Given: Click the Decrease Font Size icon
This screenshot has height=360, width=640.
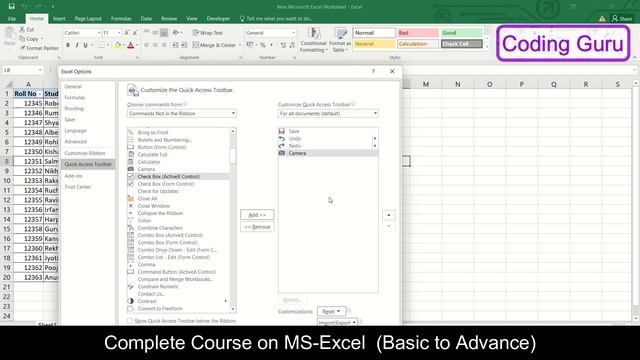Looking at the screenshot, I should [x=135, y=33].
